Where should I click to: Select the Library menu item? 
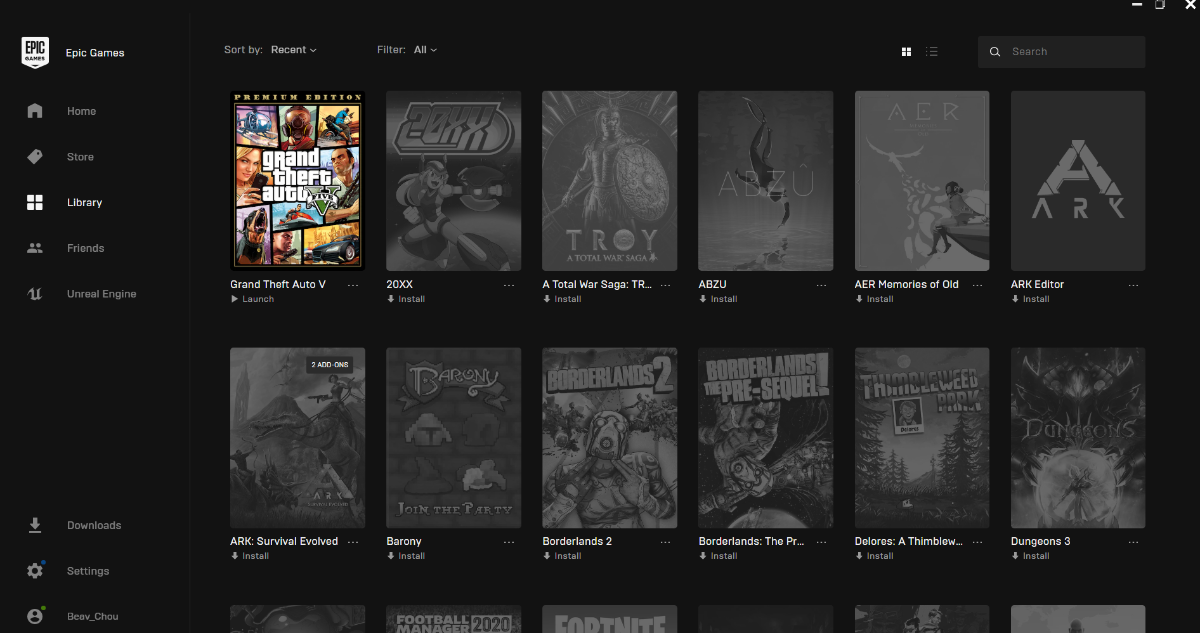coord(85,202)
